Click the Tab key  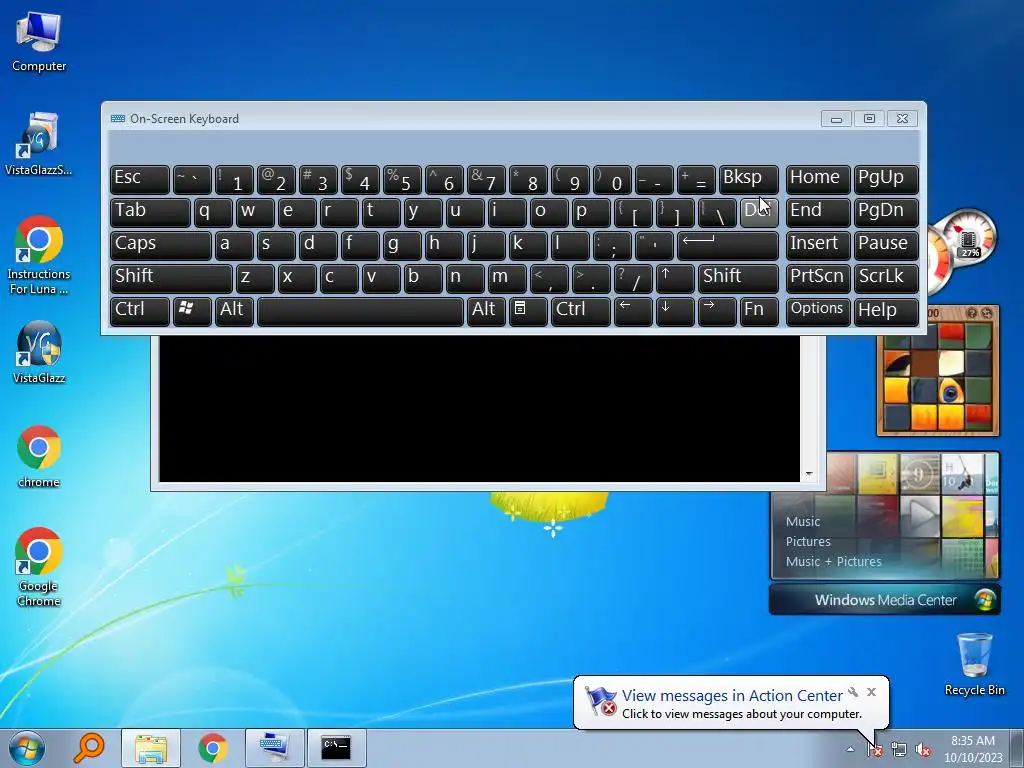[x=150, y=212]
